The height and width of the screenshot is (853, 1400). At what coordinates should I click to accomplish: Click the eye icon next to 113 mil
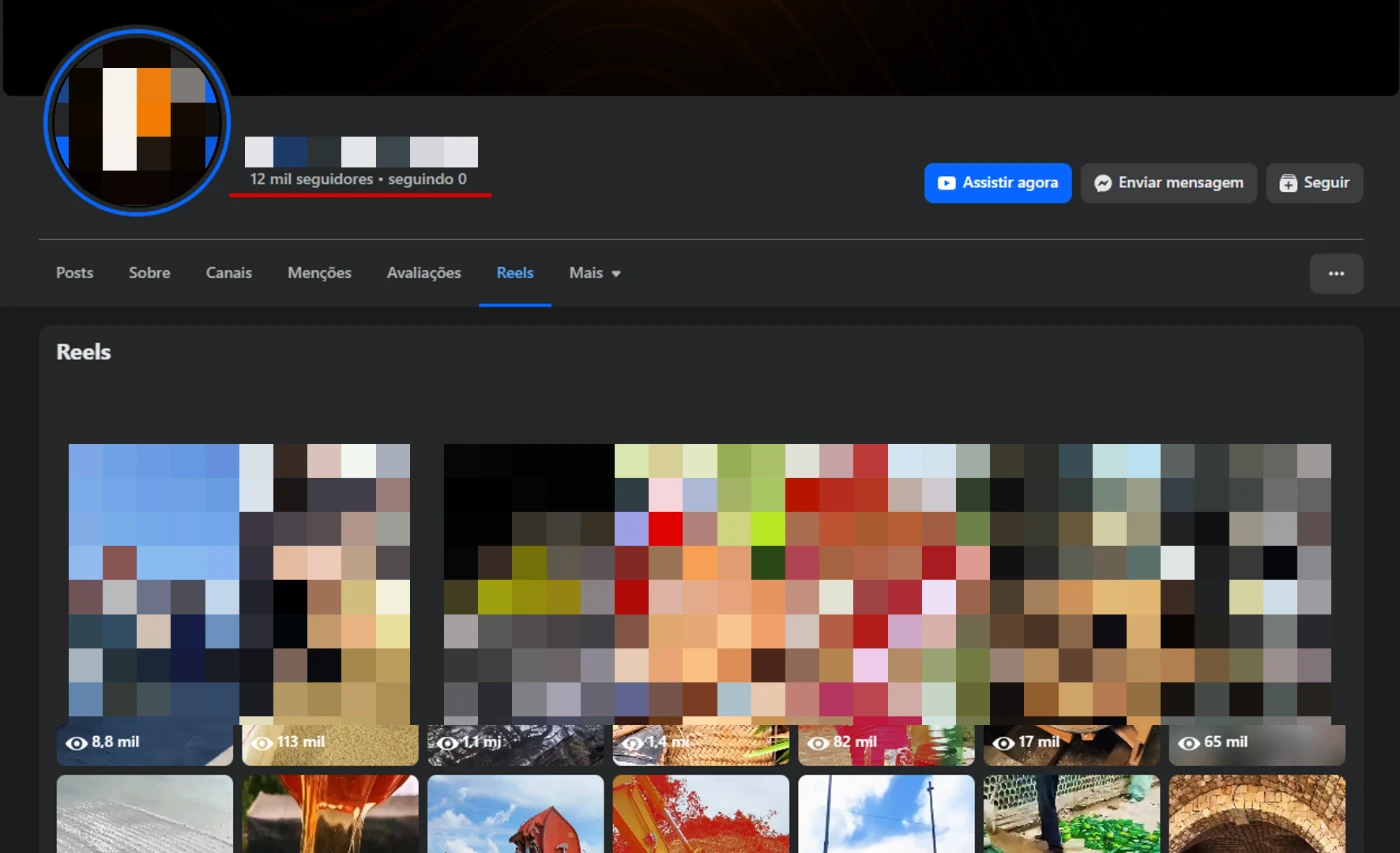[263, 743]
